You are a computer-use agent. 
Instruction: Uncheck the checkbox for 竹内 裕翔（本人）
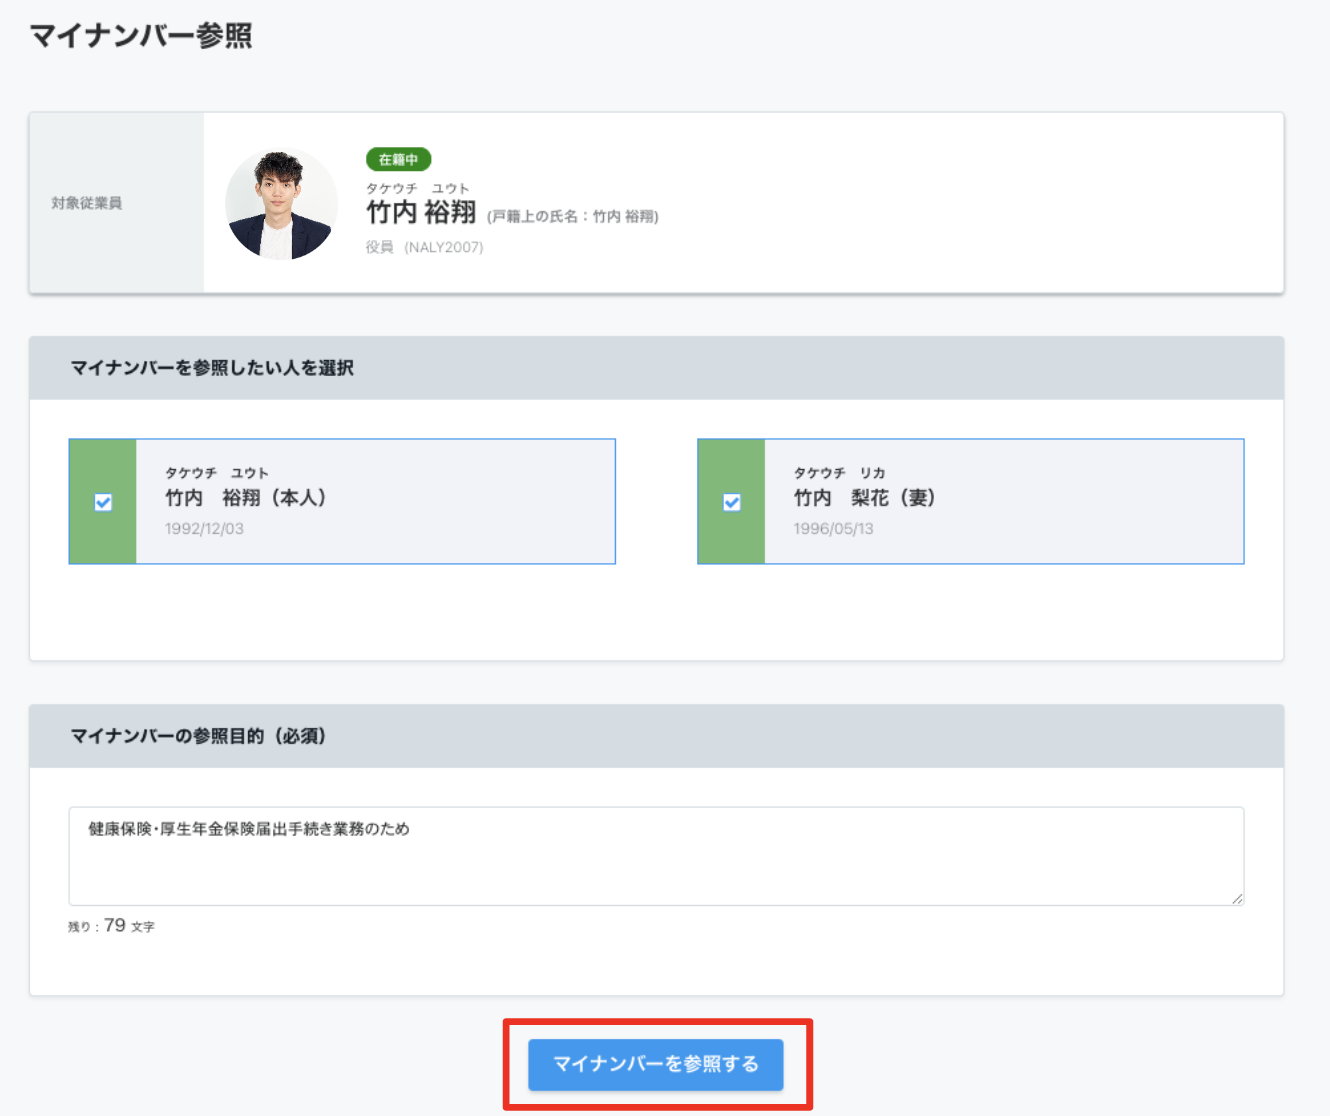click(103, 502)
